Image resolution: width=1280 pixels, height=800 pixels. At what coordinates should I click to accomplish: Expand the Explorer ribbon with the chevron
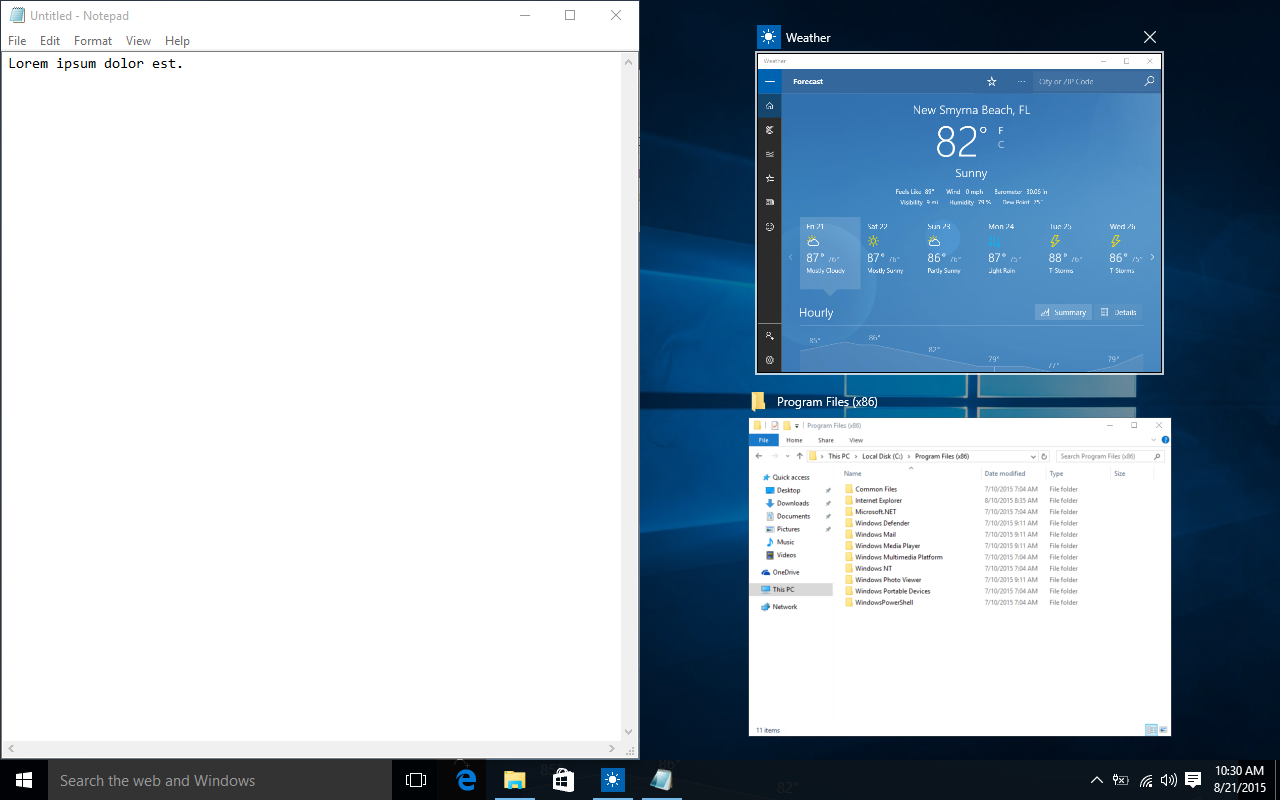point(1153,440)
